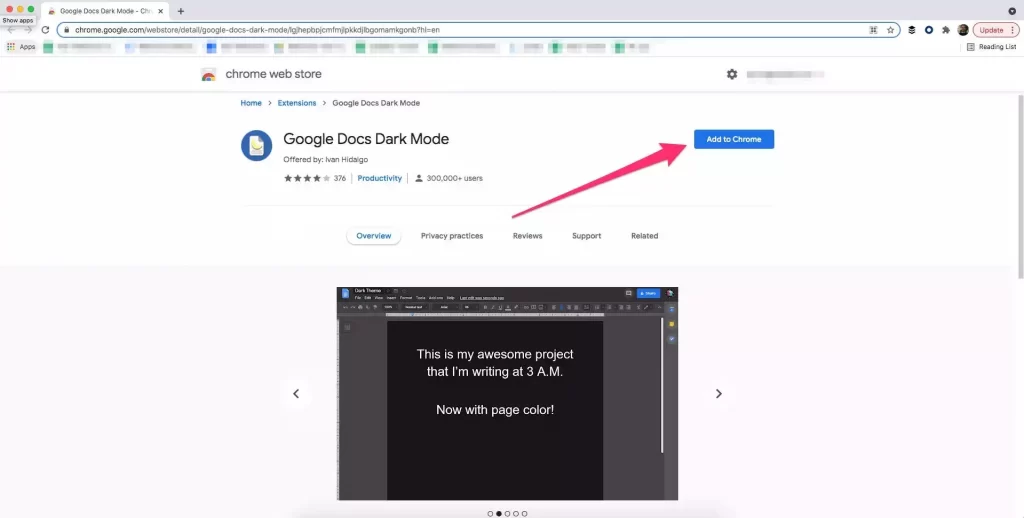Image resolution: width=1024 pixels, height=518 pixels.
Task: Click the blue ring extension icon
Action: click(x=929, y=30)
